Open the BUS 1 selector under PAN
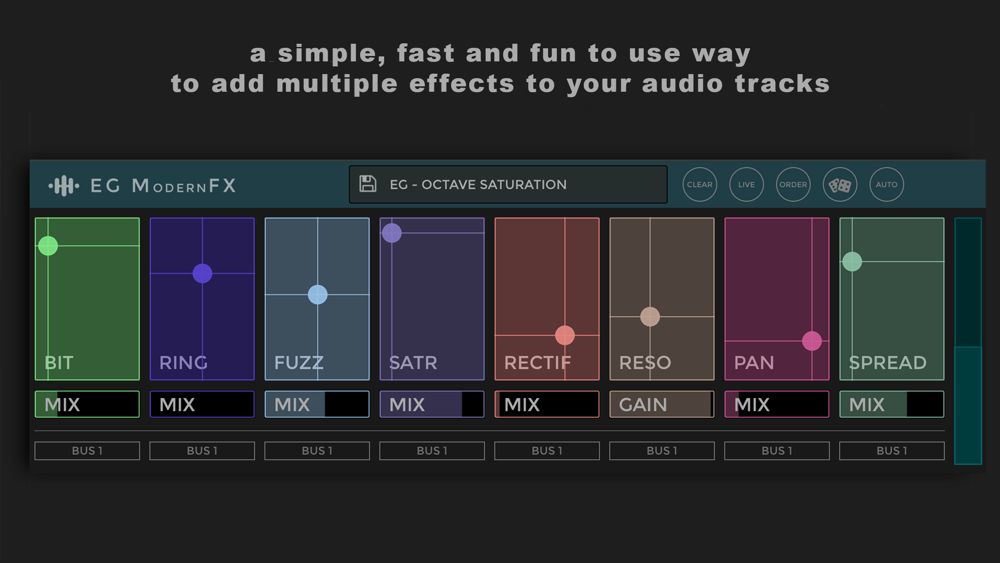The width and height of the screenshot is (1000, 563). [777, 451]
